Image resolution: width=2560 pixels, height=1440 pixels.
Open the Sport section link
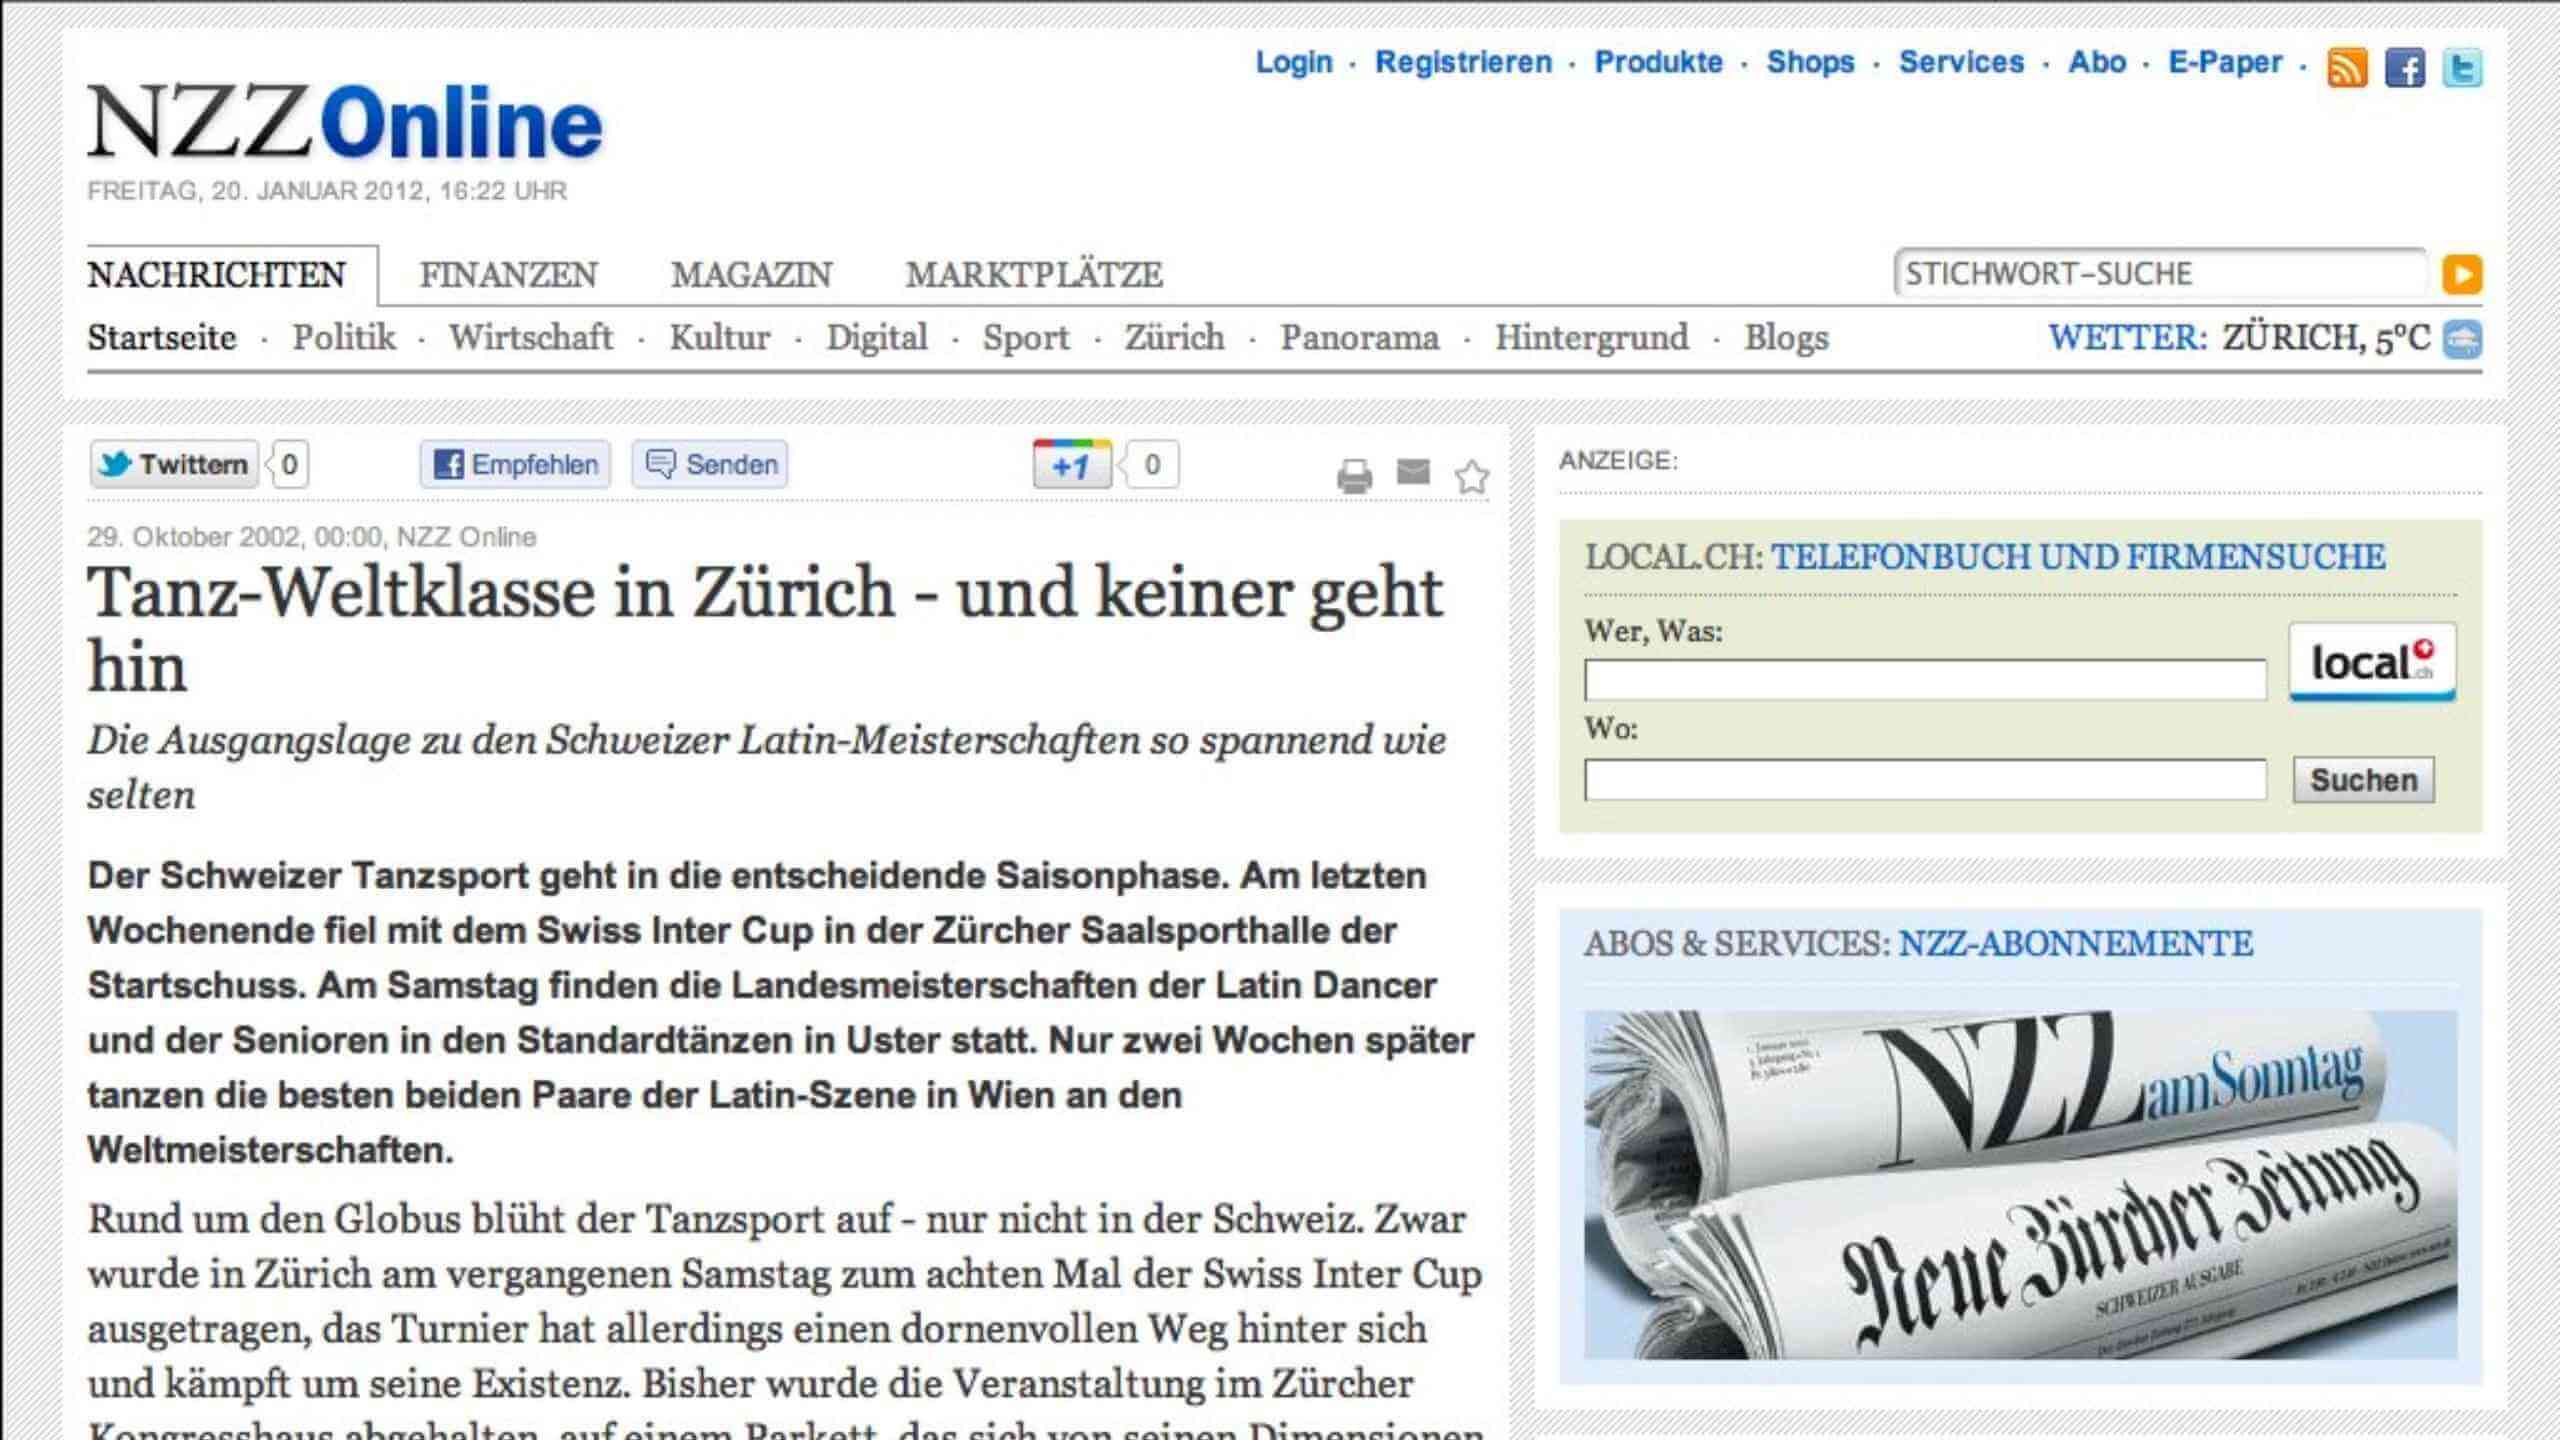(x=1025, y=338)
